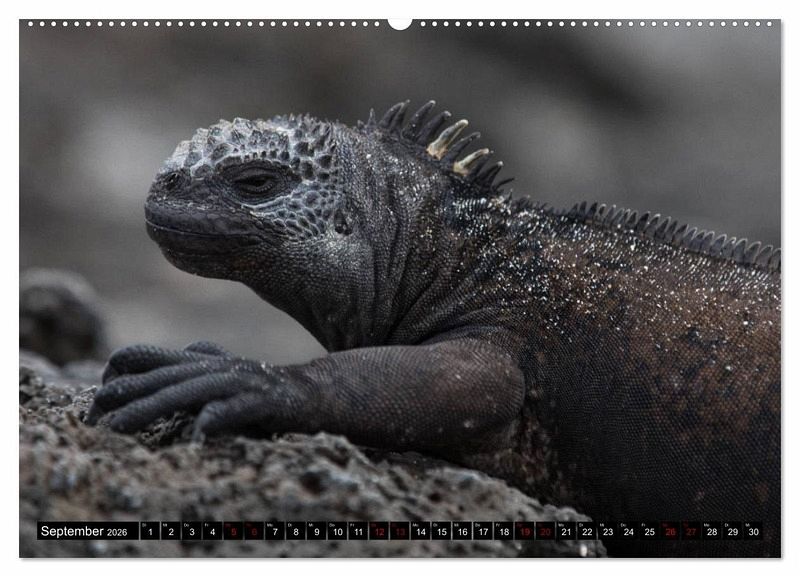Click the calendar hanging hole at top
The height and width of the screenshot is (577, 800).
pos(400,22)
